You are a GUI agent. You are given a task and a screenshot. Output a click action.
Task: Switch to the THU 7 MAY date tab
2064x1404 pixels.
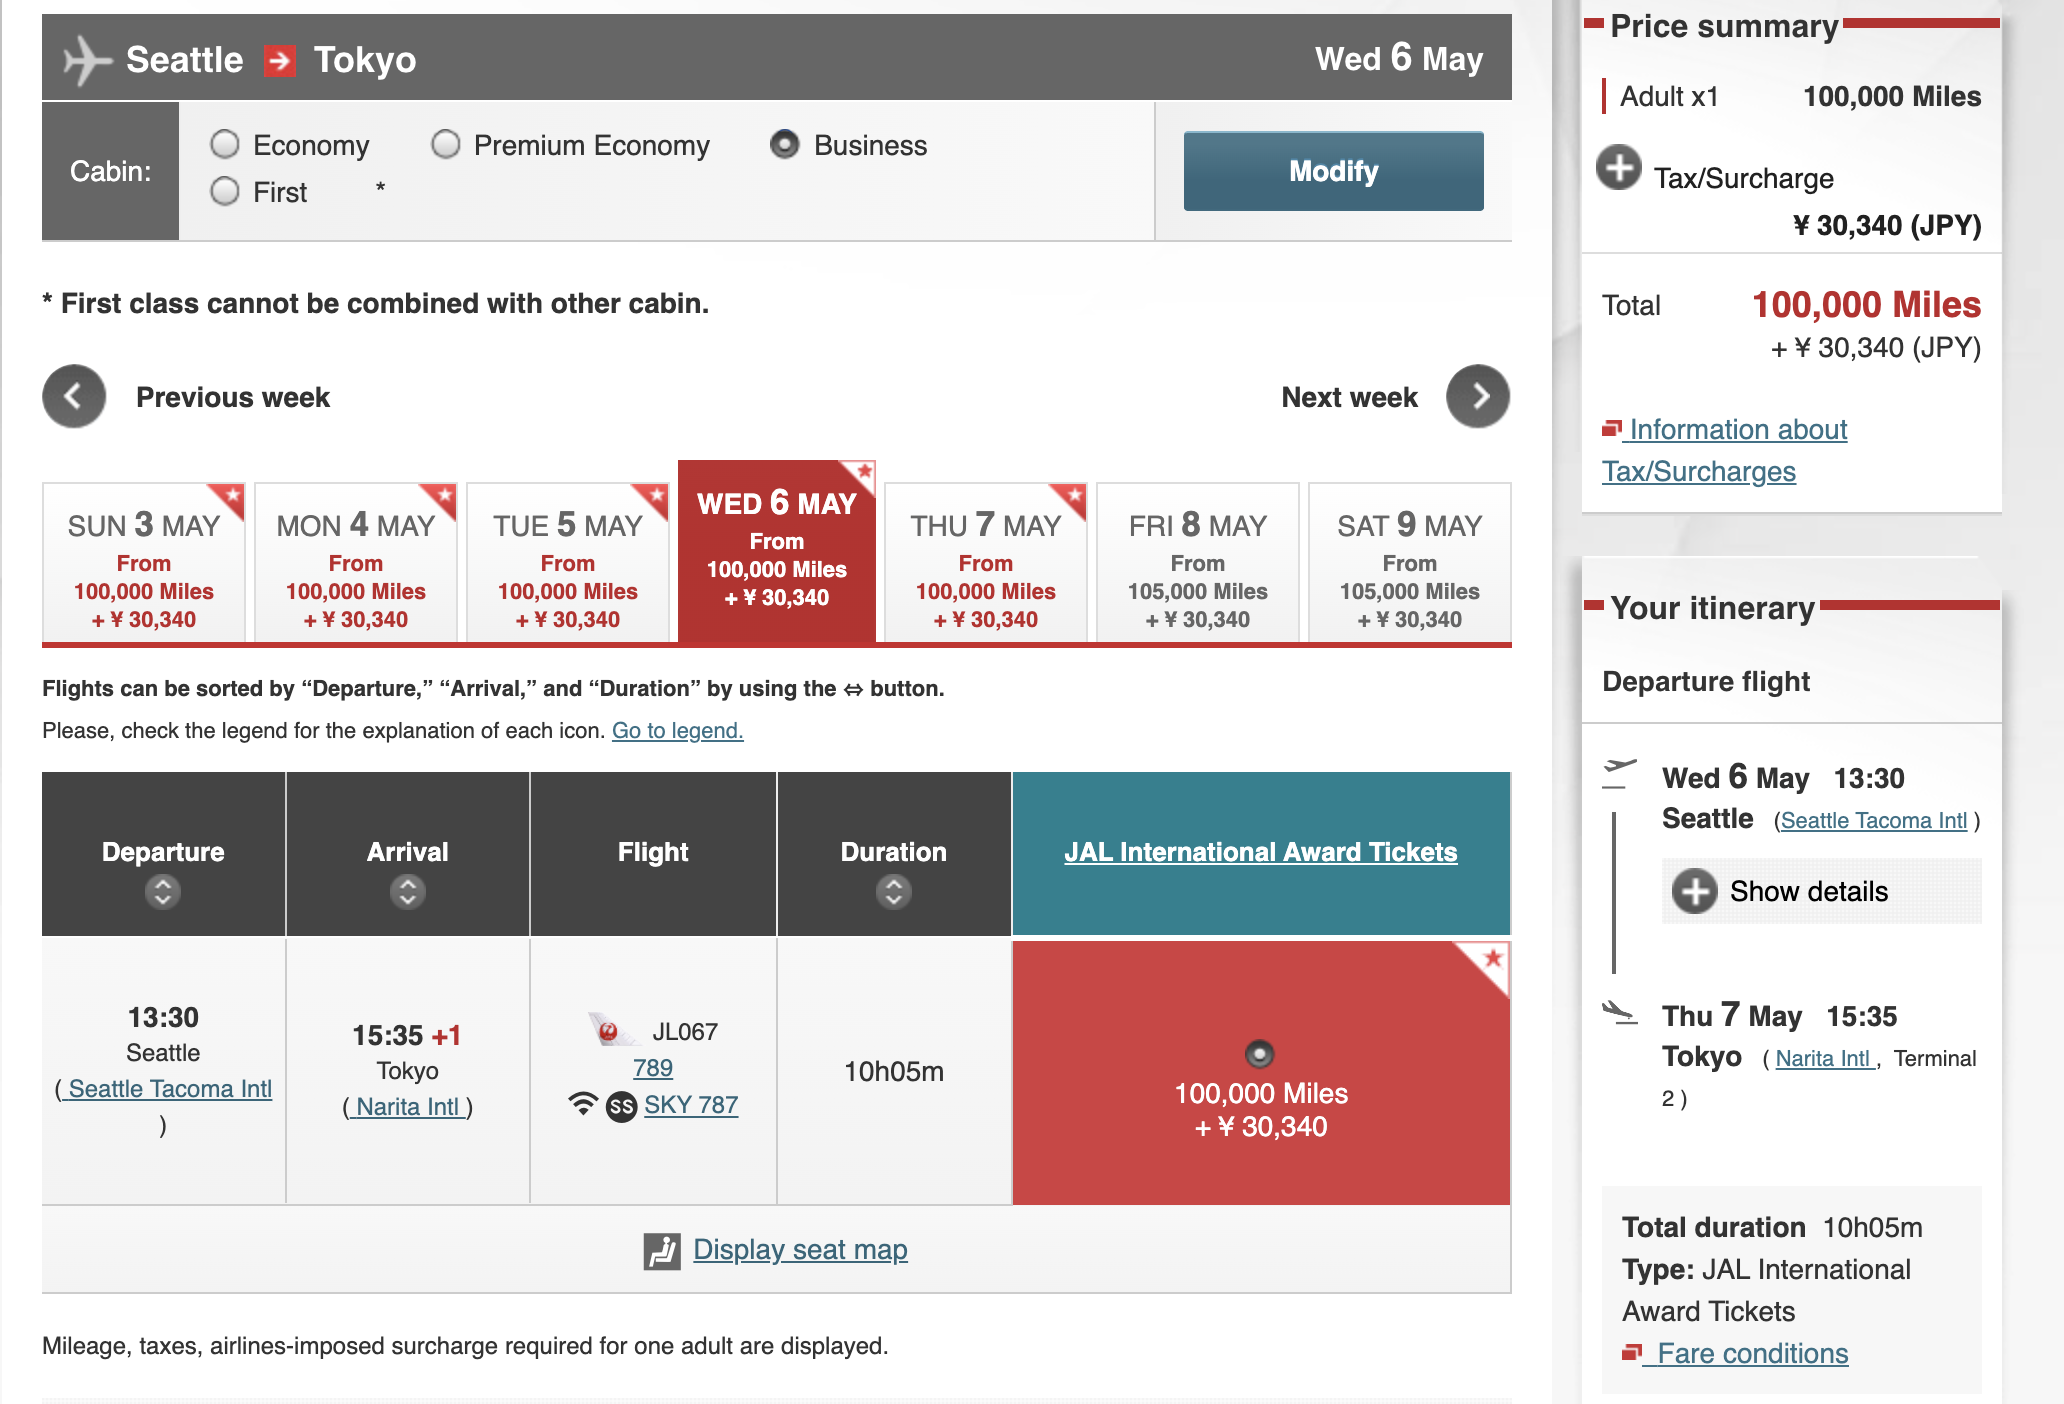click(985, 564)
